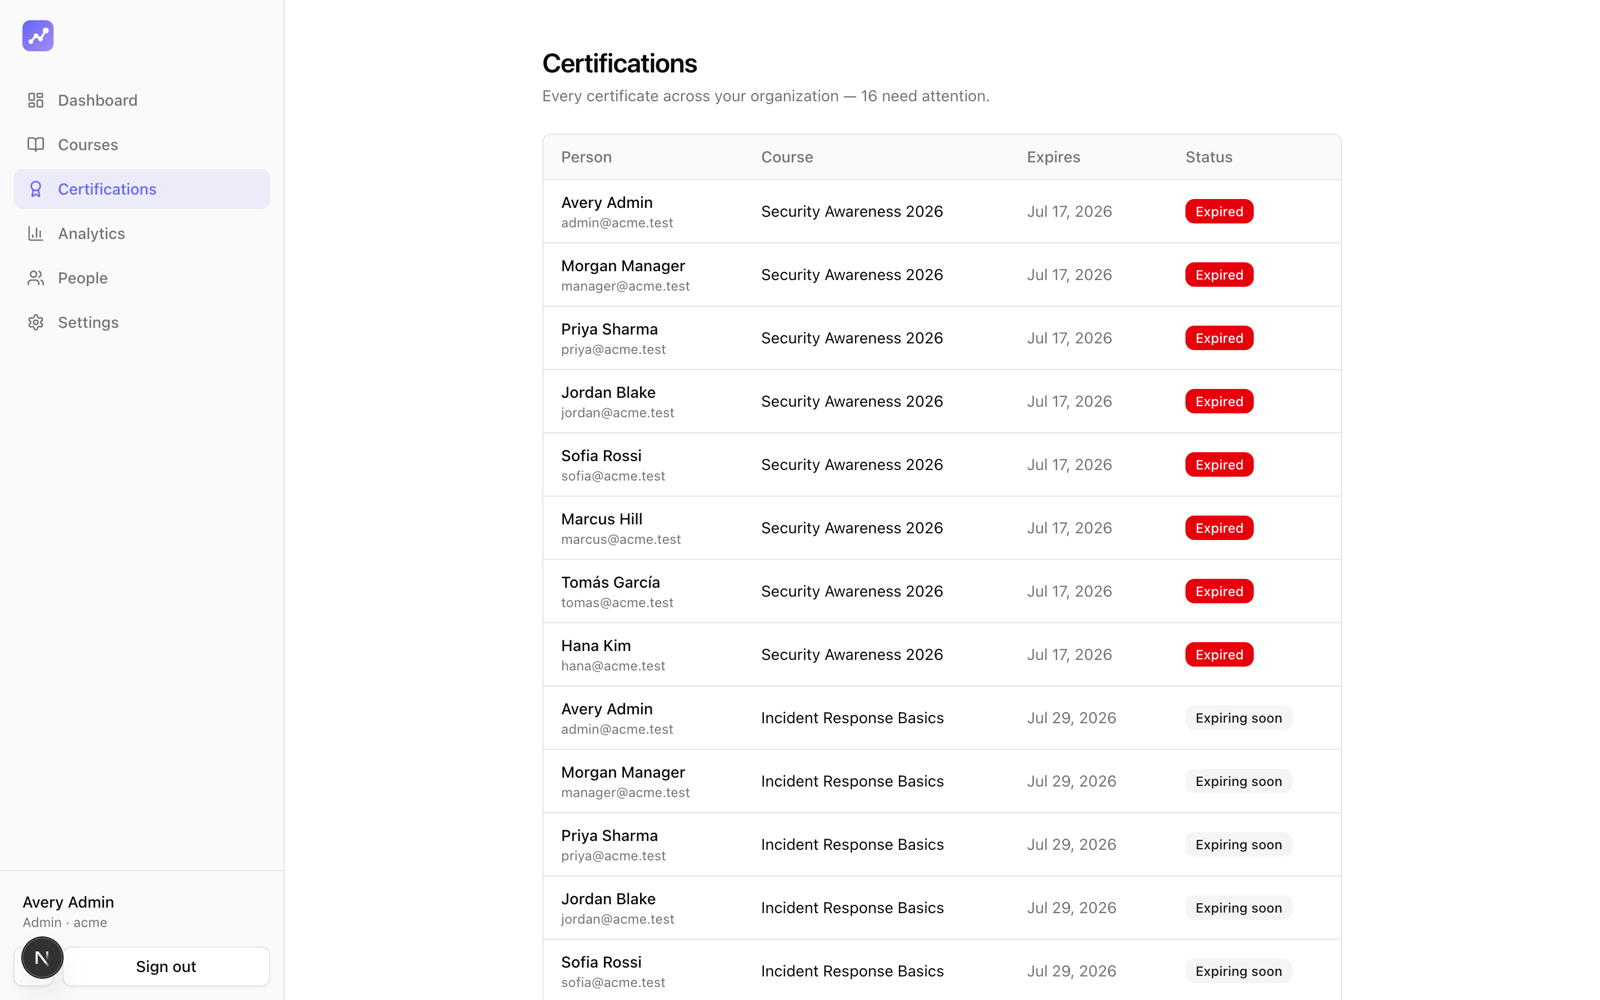Click the Courses book icon
The image size is (1600, 1000).
[36, 144]
